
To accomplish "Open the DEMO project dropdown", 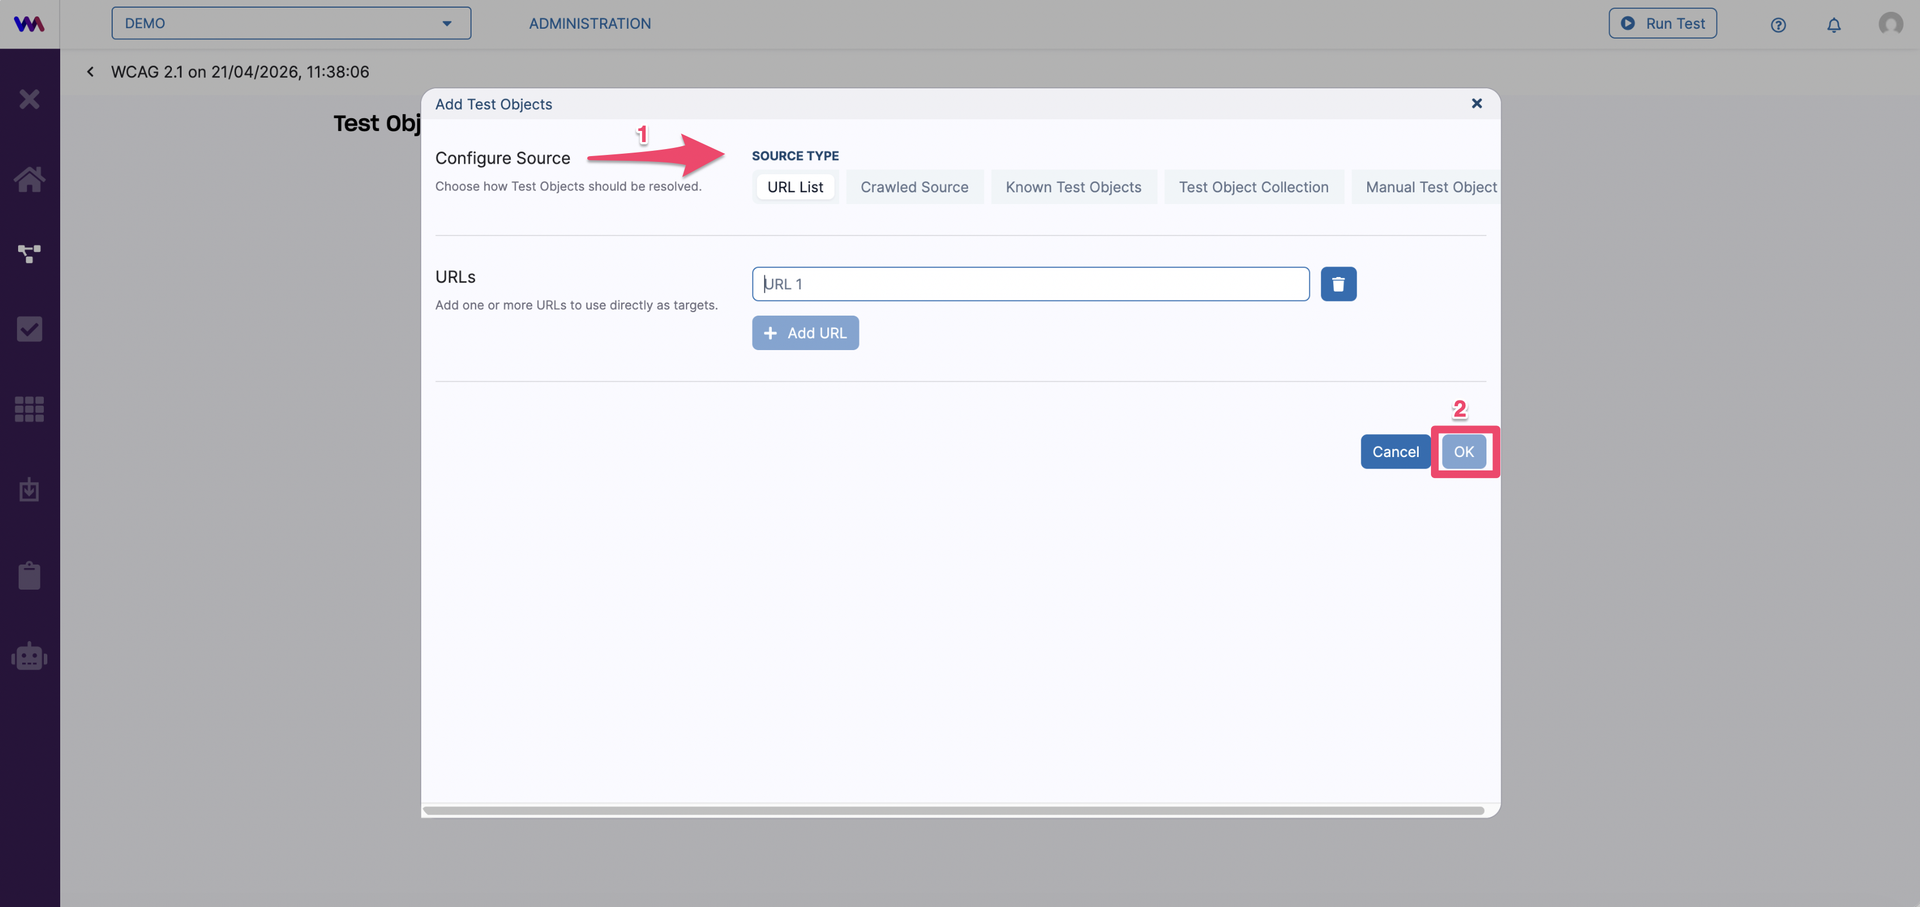I will 291,23.
